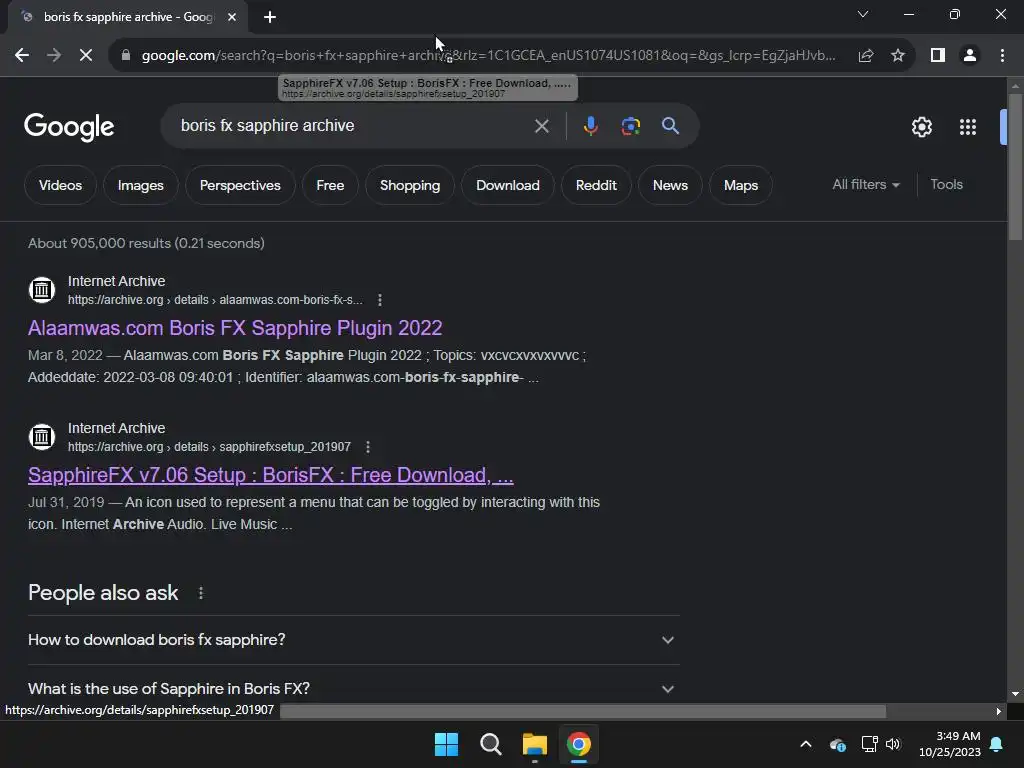Stop loading the page
Screen dimensions: 1024x768
[86, 56]
